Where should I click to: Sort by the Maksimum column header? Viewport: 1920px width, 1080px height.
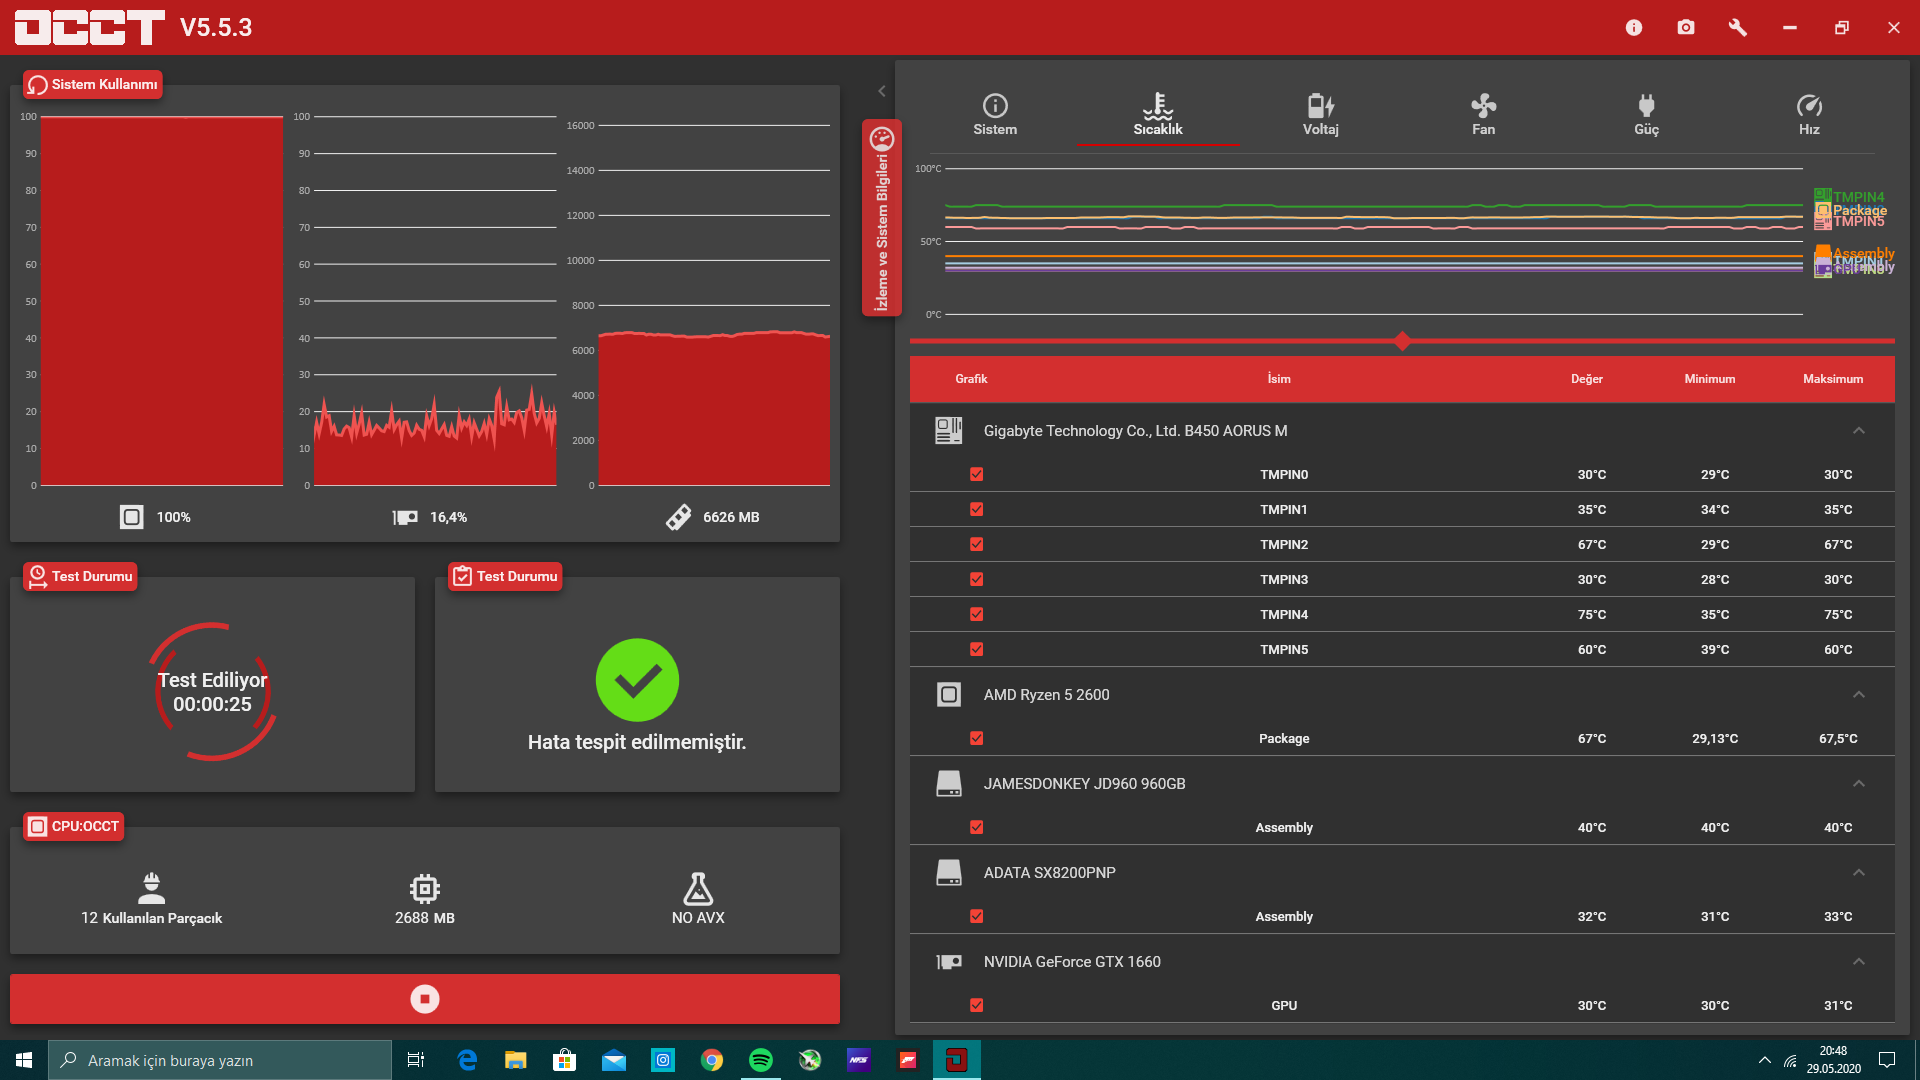point(1833,379)
